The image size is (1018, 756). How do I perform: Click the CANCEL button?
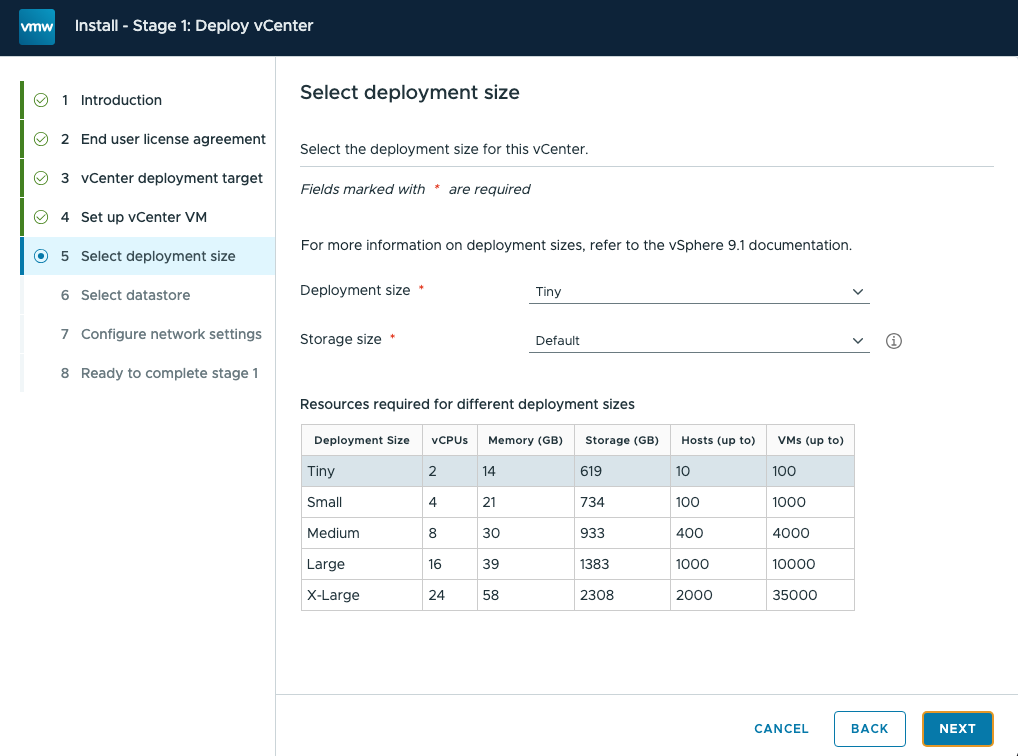tap(781, 729)
